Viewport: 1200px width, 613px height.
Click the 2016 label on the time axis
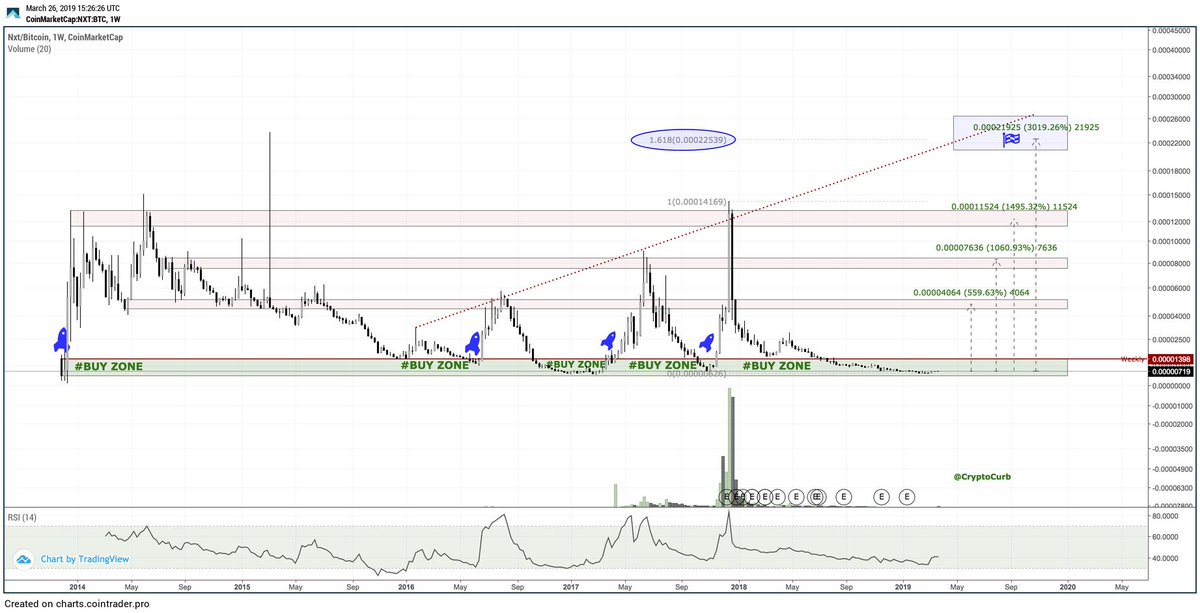tap(405, 589)
